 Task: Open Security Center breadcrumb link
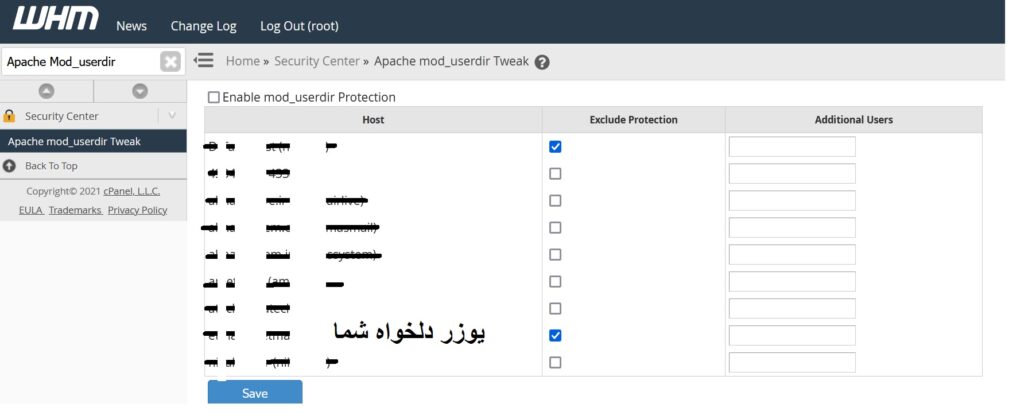(x=316, y=61)
